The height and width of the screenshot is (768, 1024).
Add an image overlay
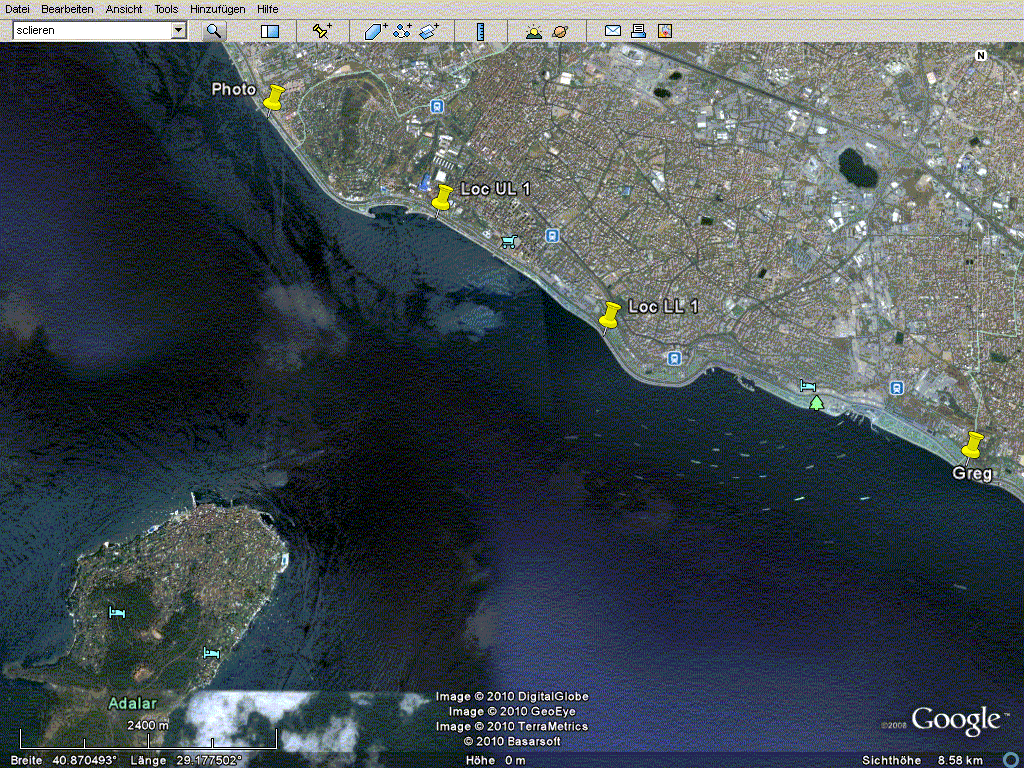point(429,31)
